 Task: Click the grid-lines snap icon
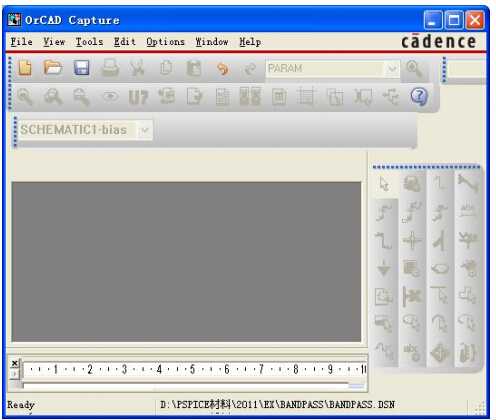306,97
